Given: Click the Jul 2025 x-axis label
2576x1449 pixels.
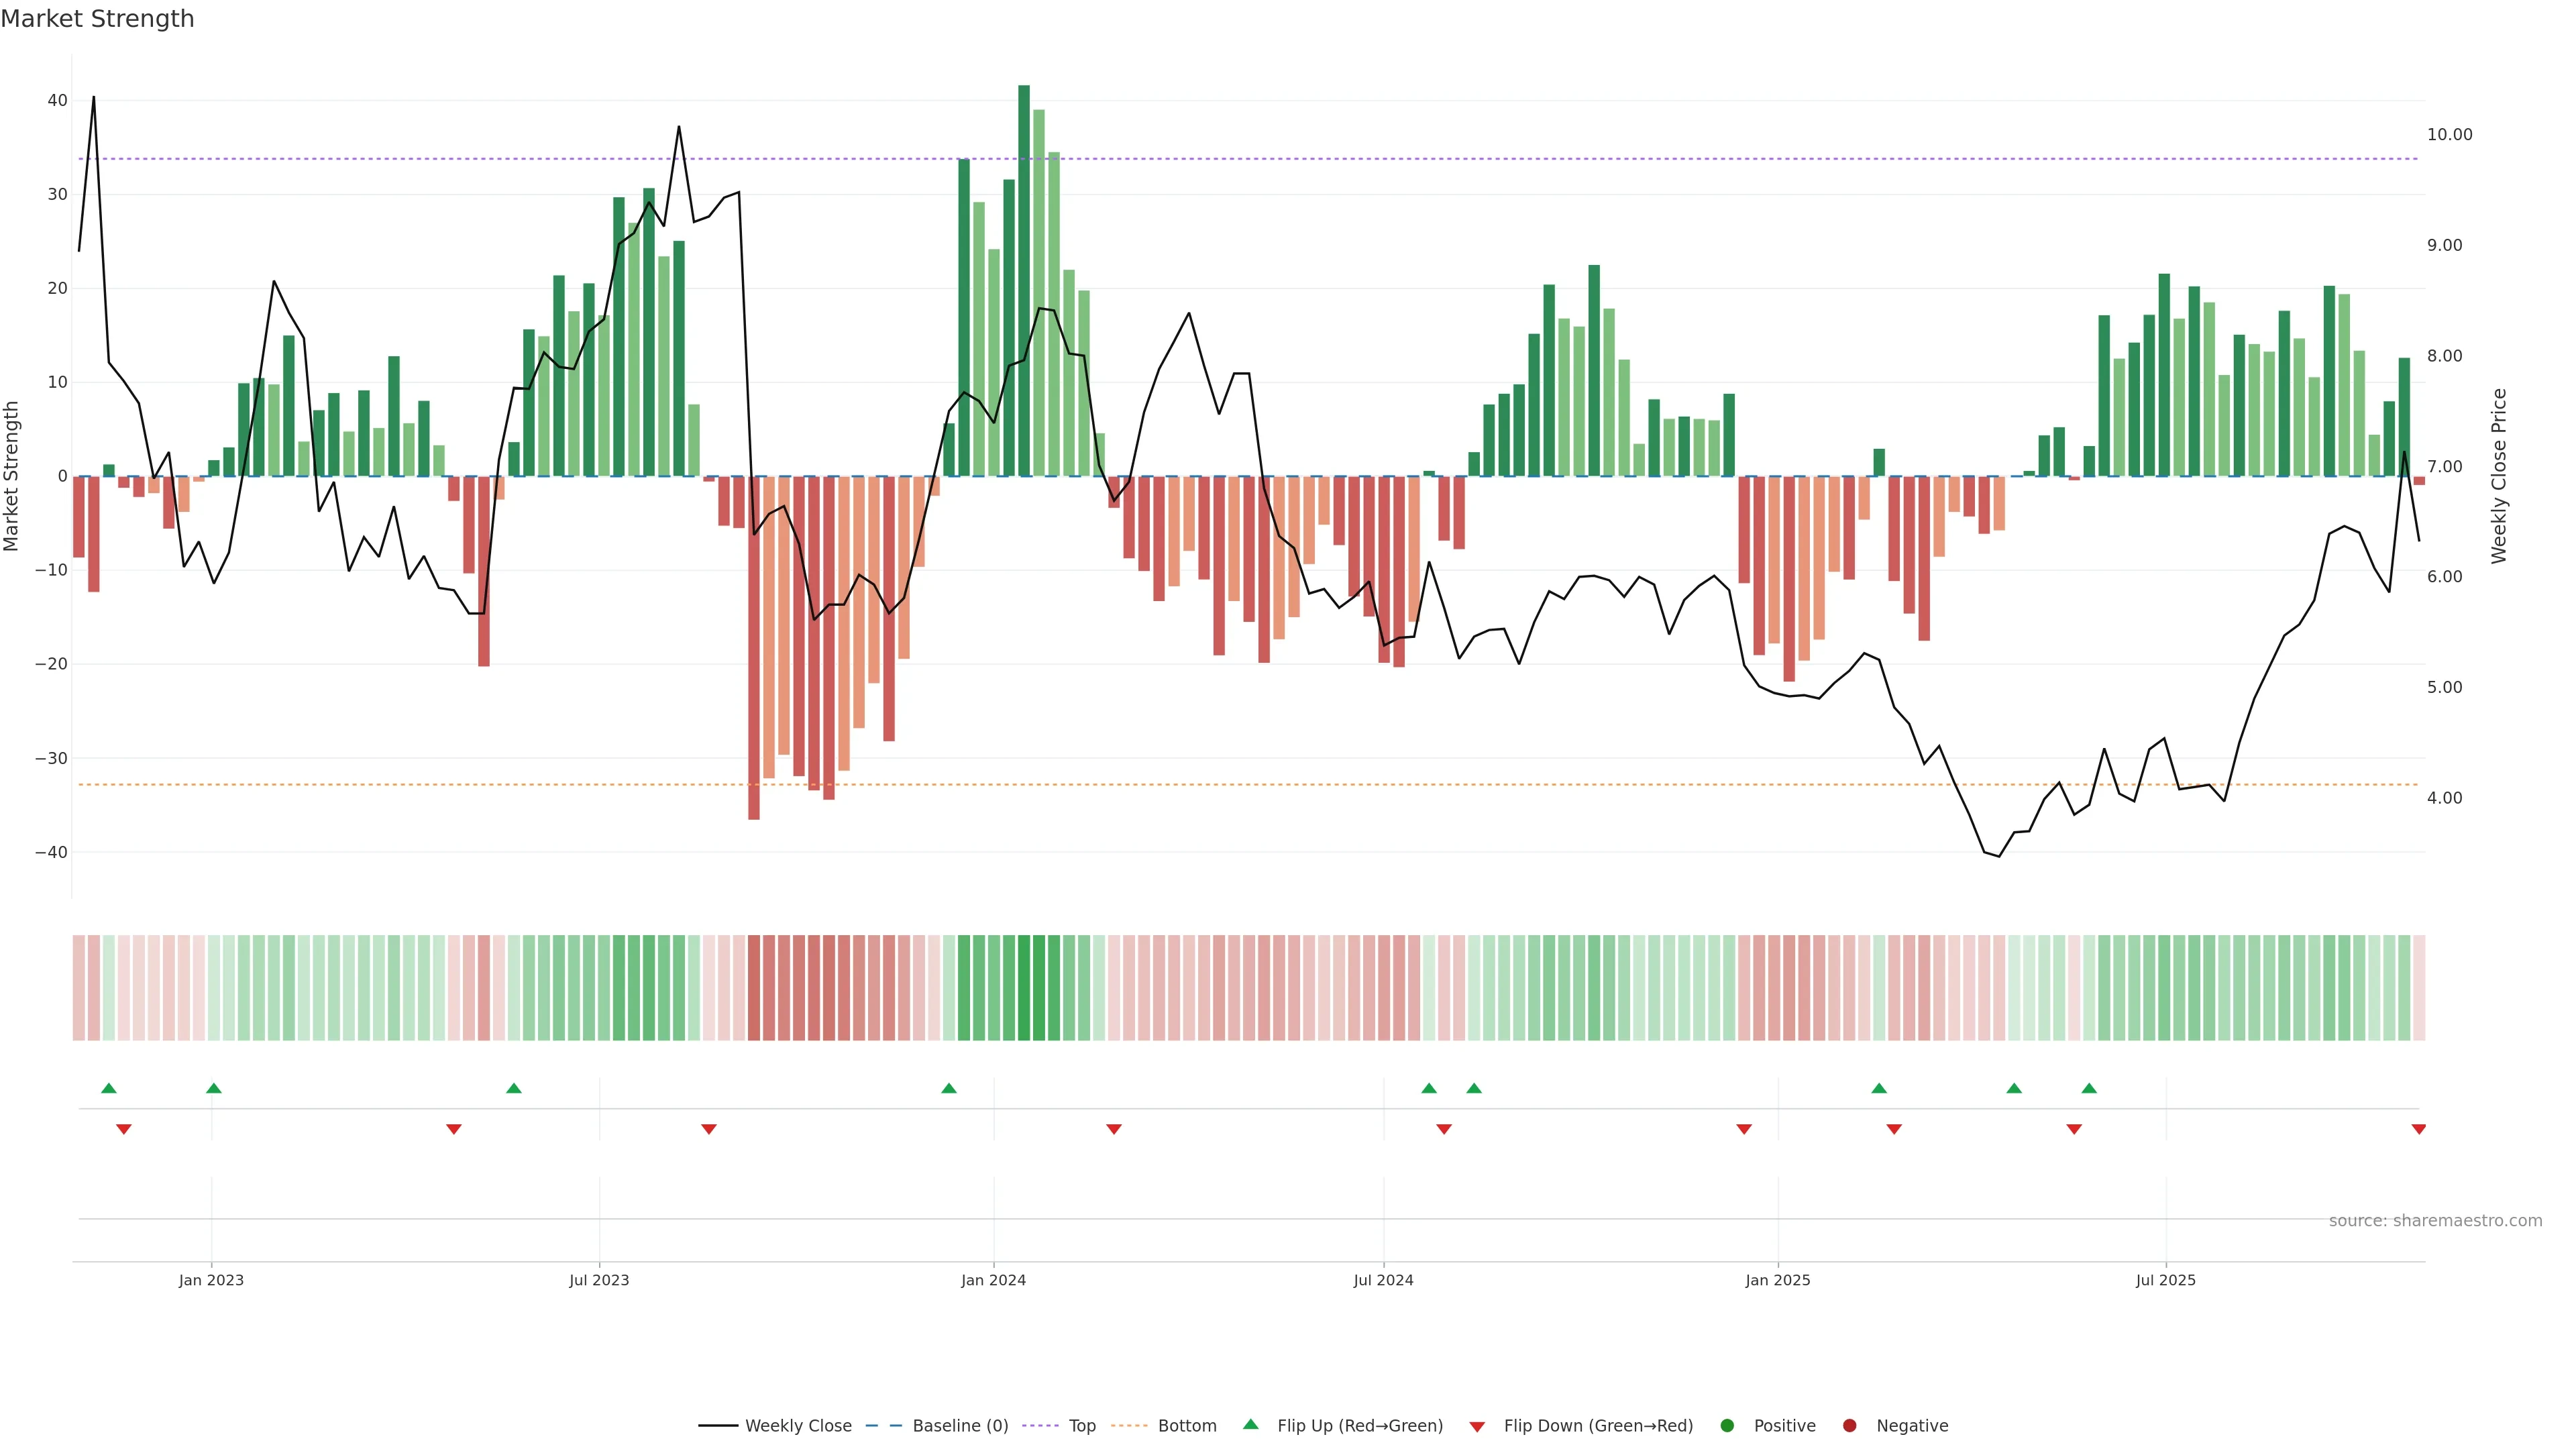Looking at the screenshot, I should [x=2165, y=1280].
